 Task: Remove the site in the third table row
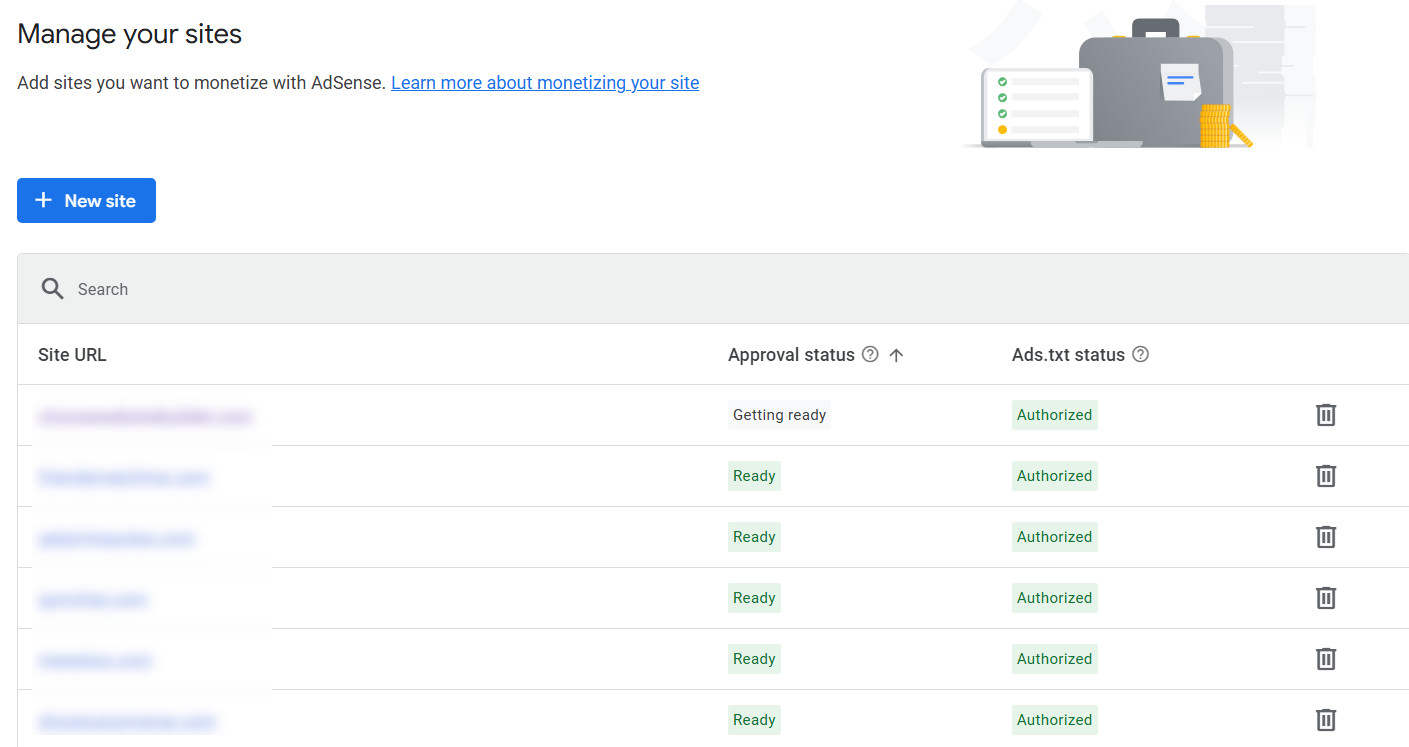click(x=1325, y=537)
